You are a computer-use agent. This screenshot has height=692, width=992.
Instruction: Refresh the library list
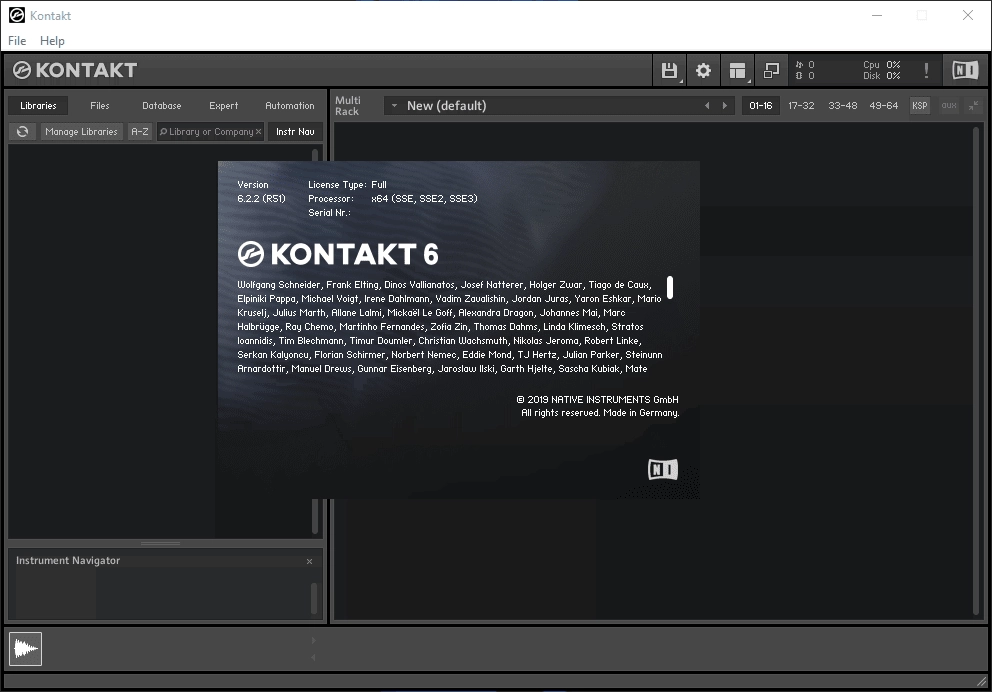click(x=22, y=132)
